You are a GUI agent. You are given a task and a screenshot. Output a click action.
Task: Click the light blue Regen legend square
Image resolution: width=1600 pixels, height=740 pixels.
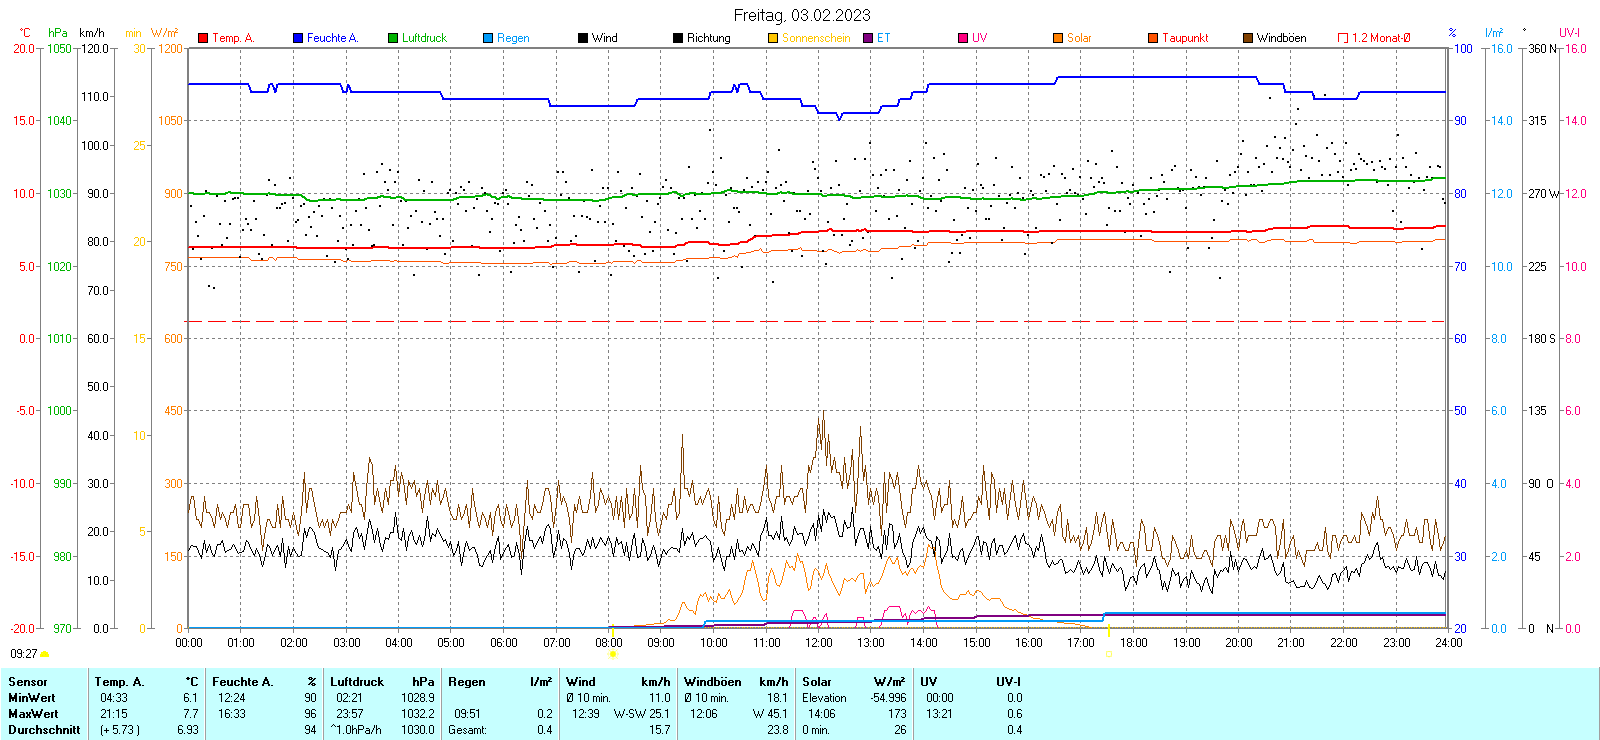[x=488, y=38]
